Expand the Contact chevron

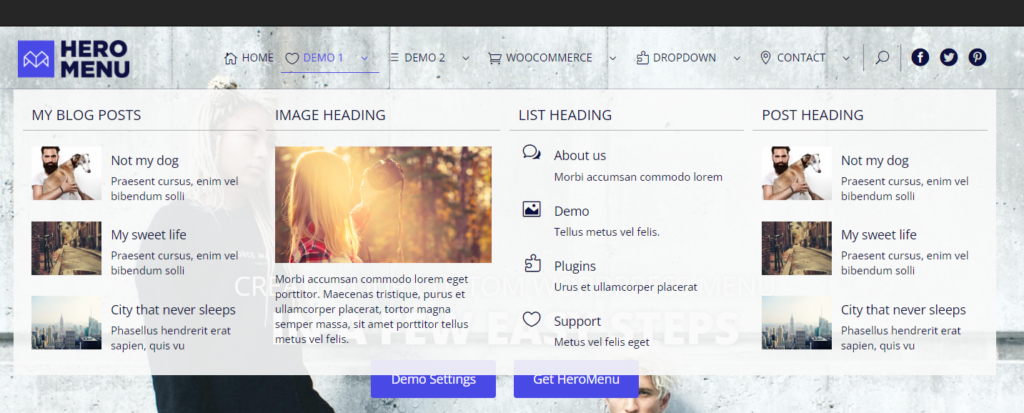(x=846, y=58)
